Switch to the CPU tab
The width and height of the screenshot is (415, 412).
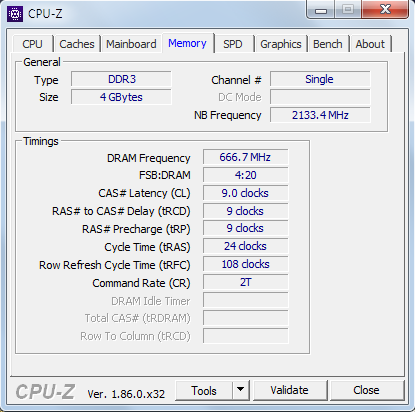(32, 44)
